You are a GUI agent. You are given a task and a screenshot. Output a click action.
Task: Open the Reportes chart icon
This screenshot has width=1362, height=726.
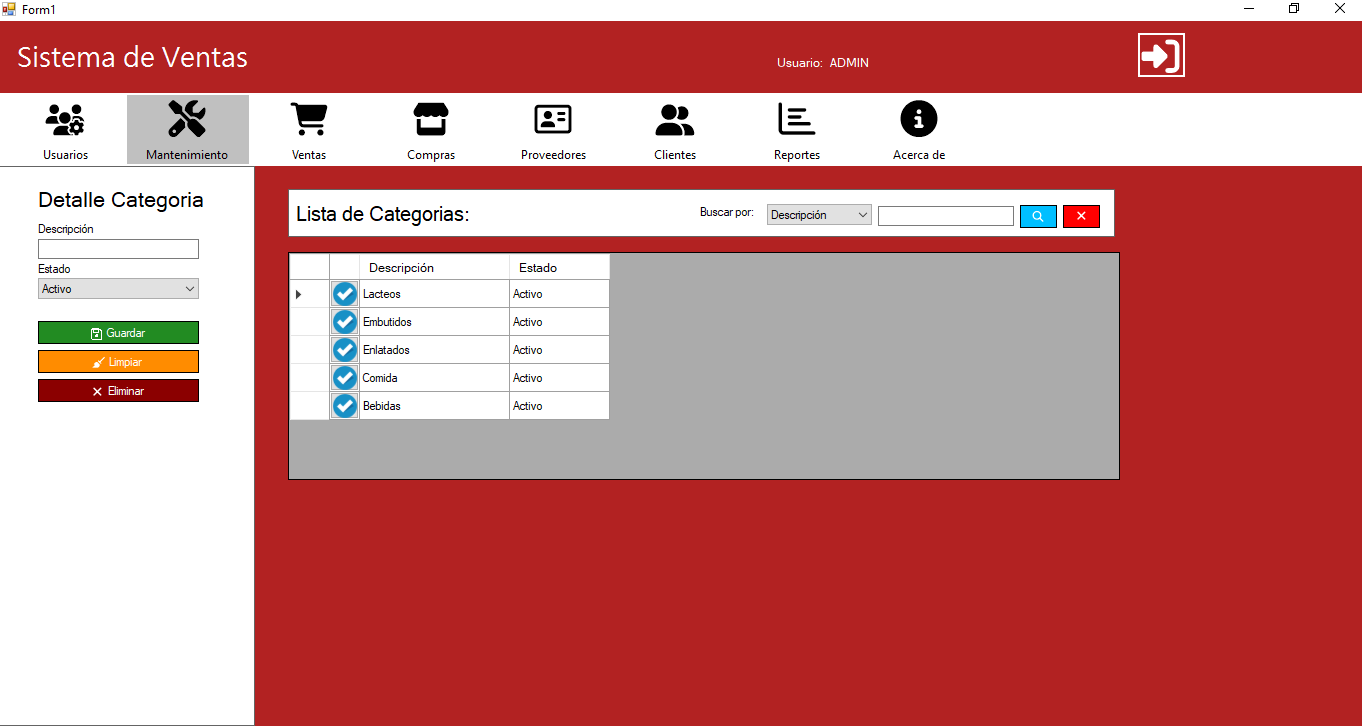coord(797,120)
